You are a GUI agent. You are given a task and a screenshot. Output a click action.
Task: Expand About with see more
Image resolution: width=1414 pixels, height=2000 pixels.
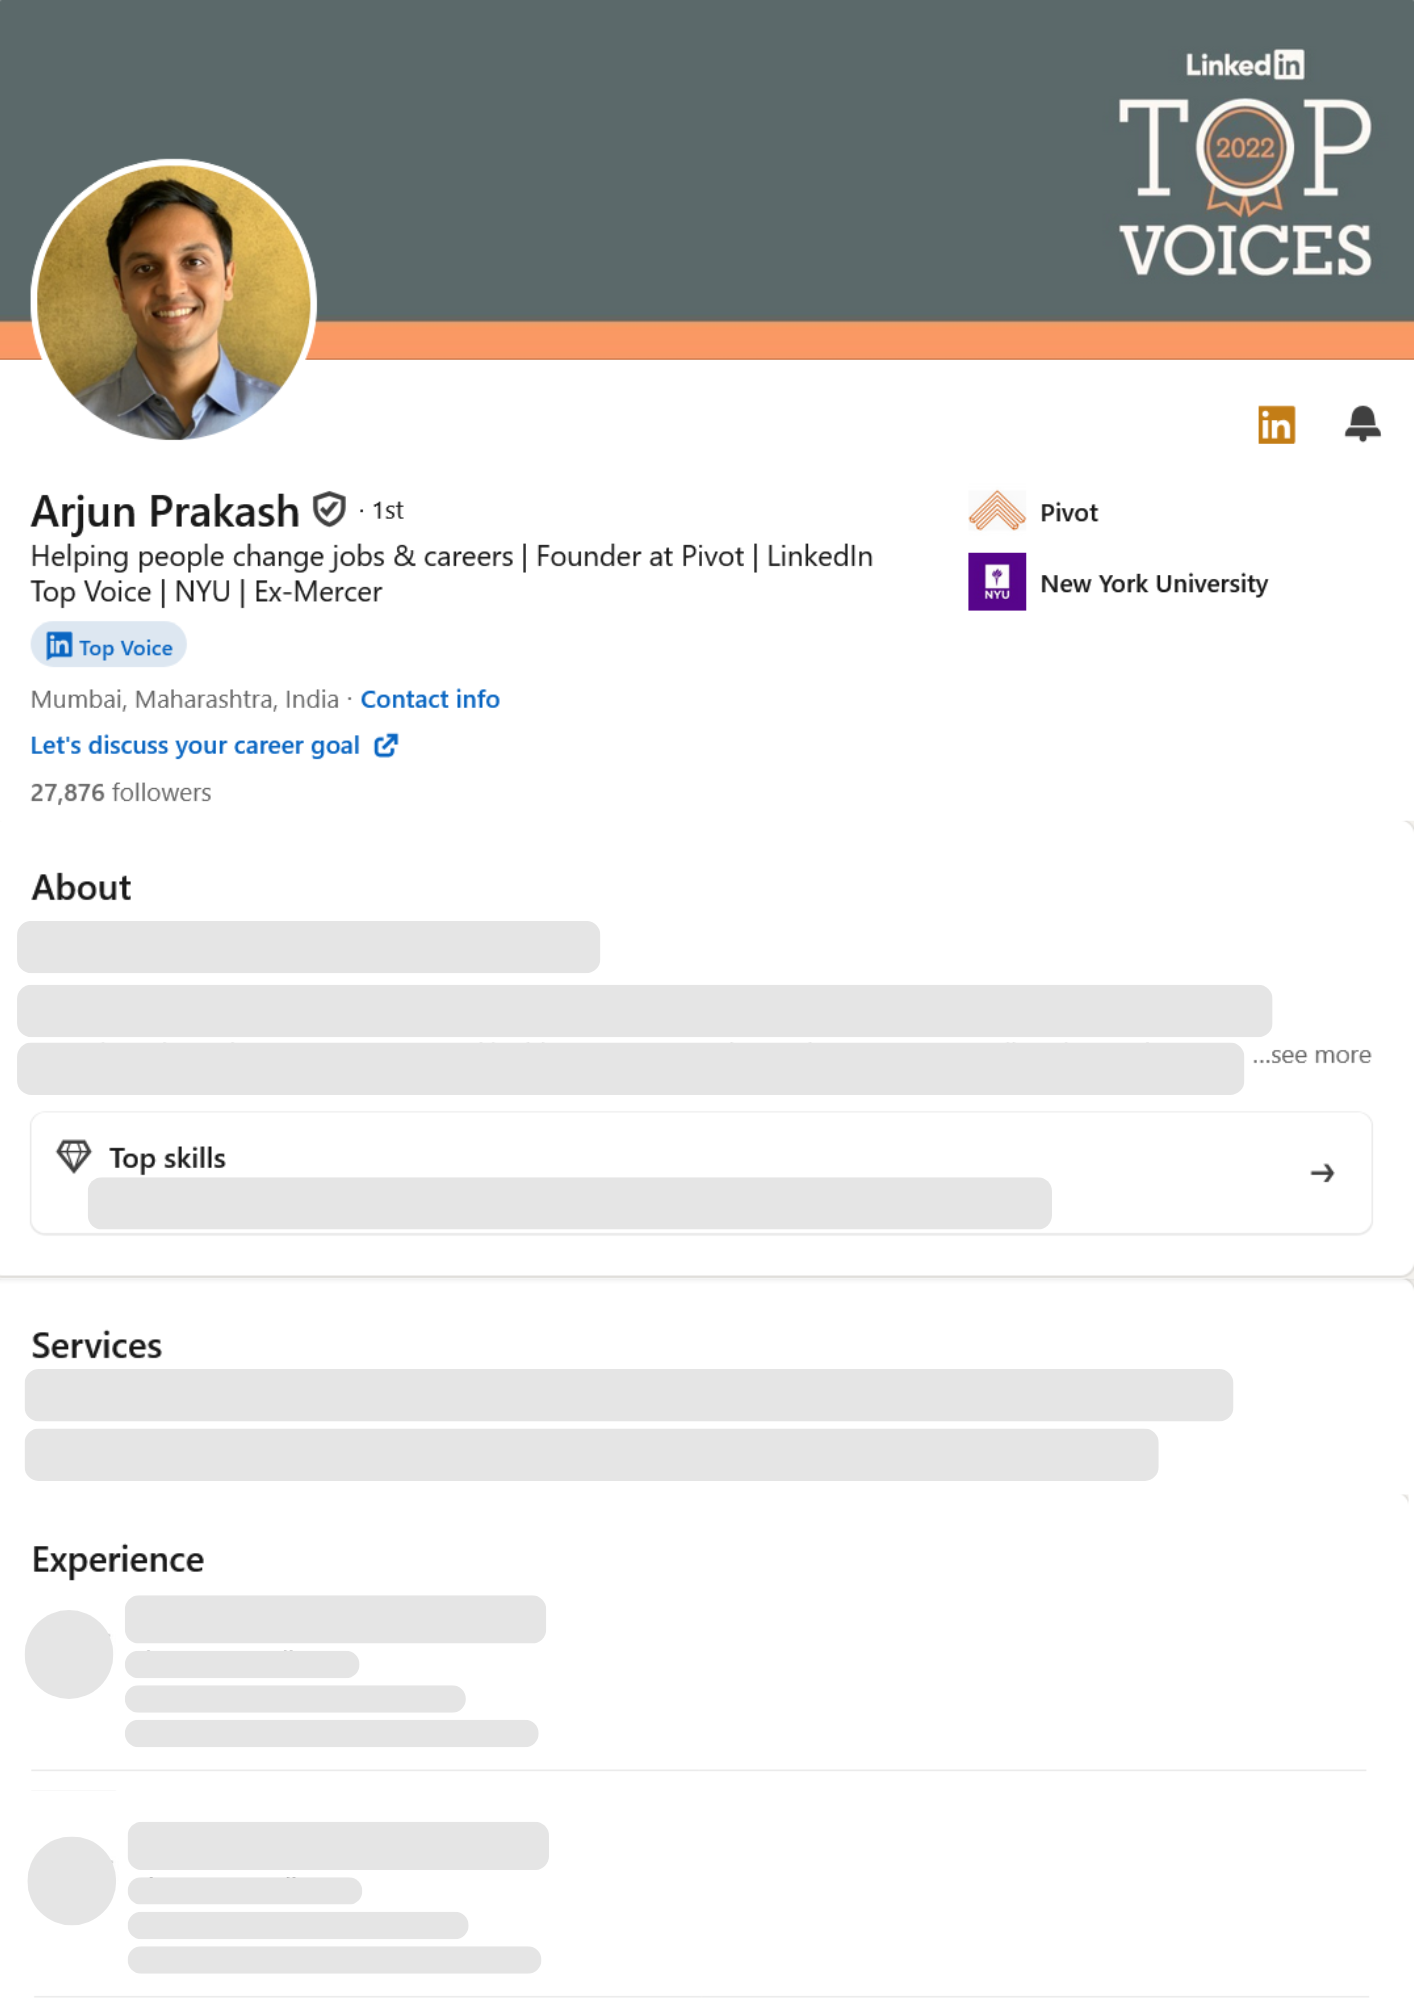point(1312,1055)
